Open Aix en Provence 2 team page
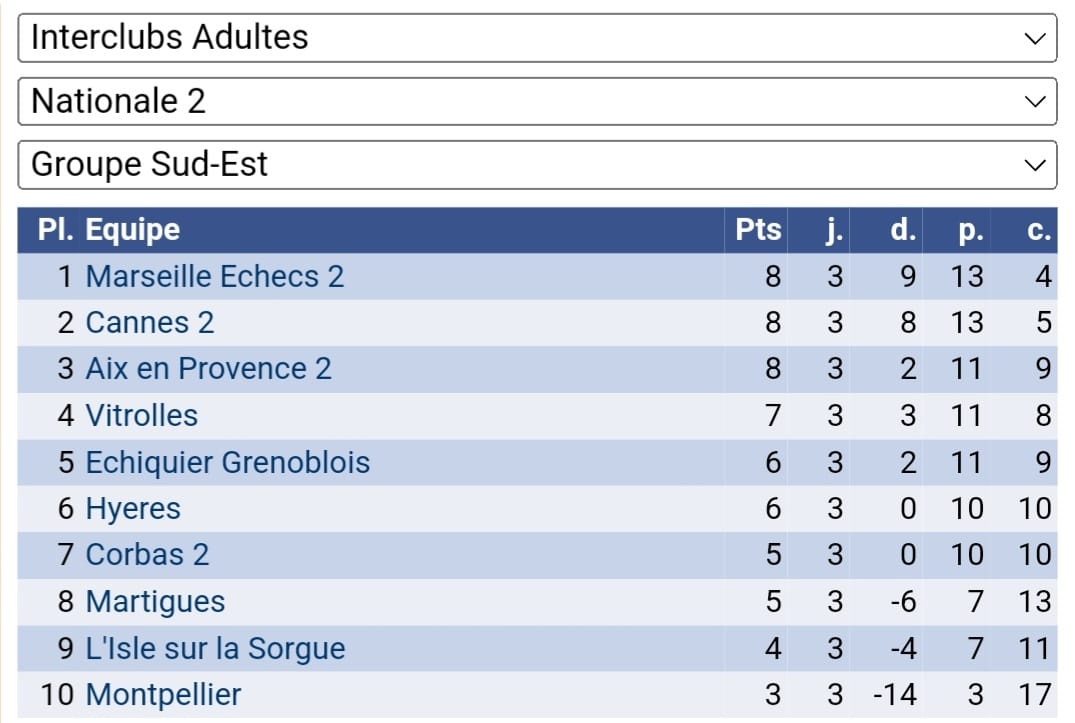The height and width of the screenshot is (723, 1075). (208, 369)
